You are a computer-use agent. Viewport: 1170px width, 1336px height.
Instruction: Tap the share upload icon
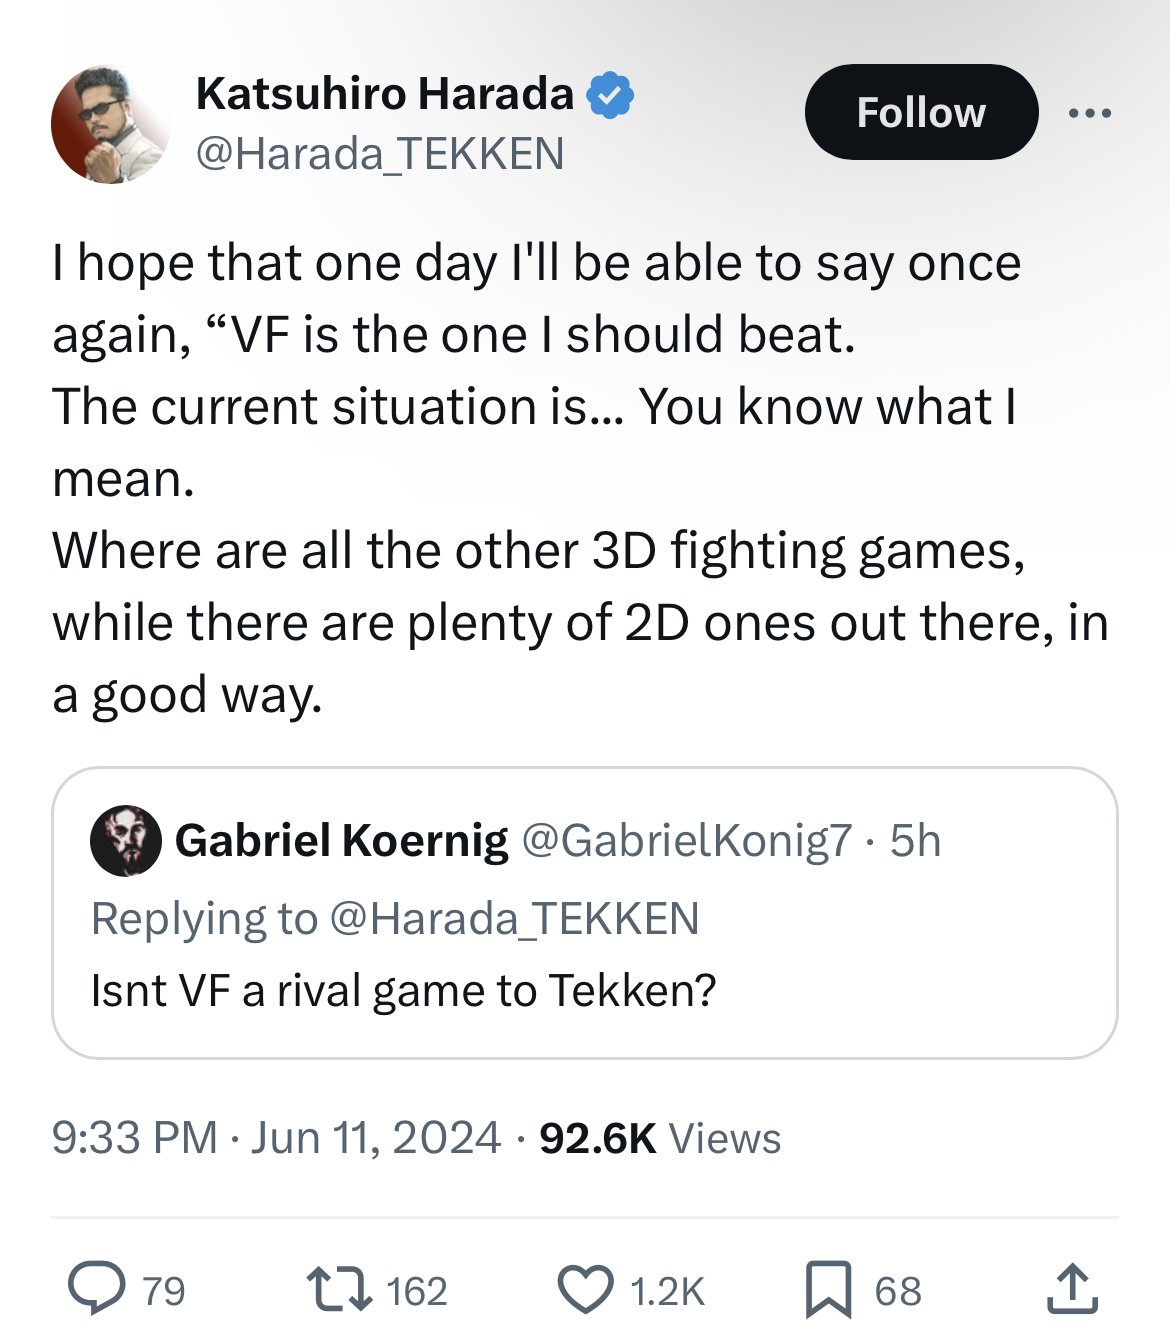pos(1072,1289)
